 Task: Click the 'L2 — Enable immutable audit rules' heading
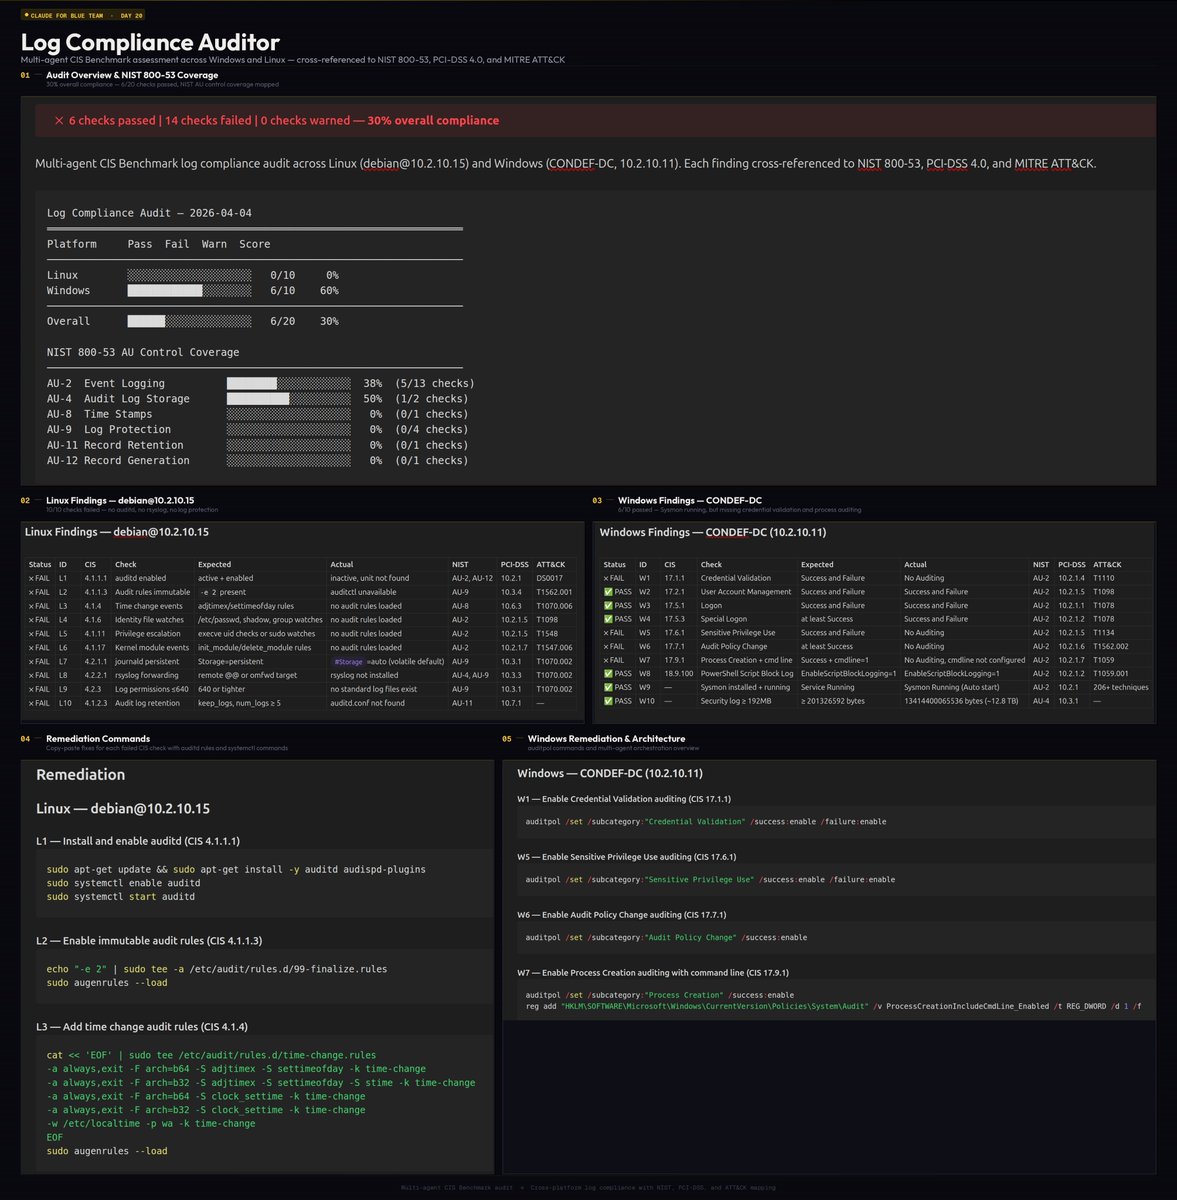click(x=149, y=940)
